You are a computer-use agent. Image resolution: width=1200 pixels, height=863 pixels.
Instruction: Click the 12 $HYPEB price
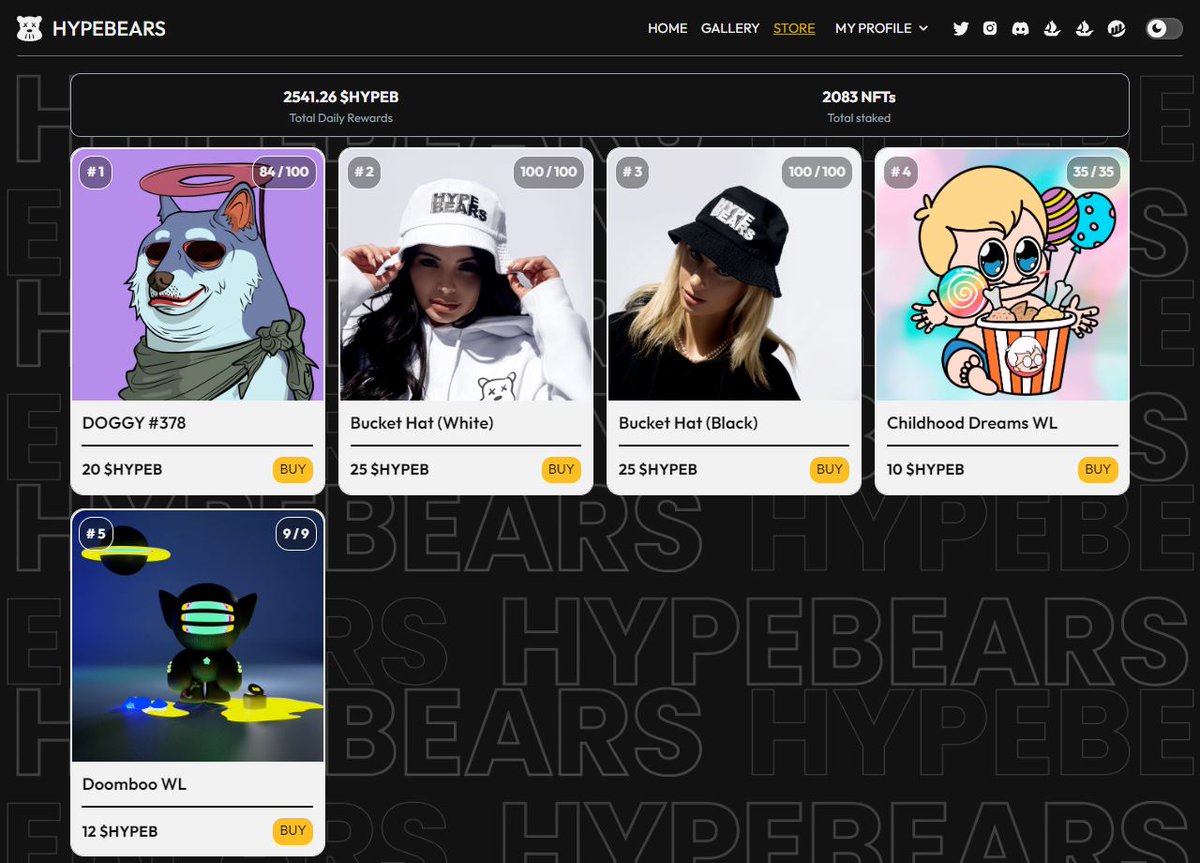click(x=120, y=831)
